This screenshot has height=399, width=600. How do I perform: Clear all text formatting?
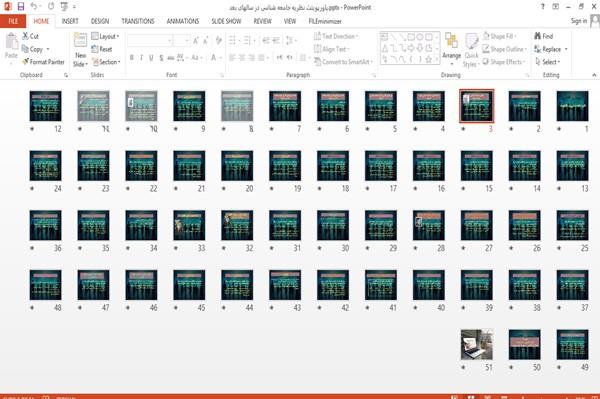(218, 40)
